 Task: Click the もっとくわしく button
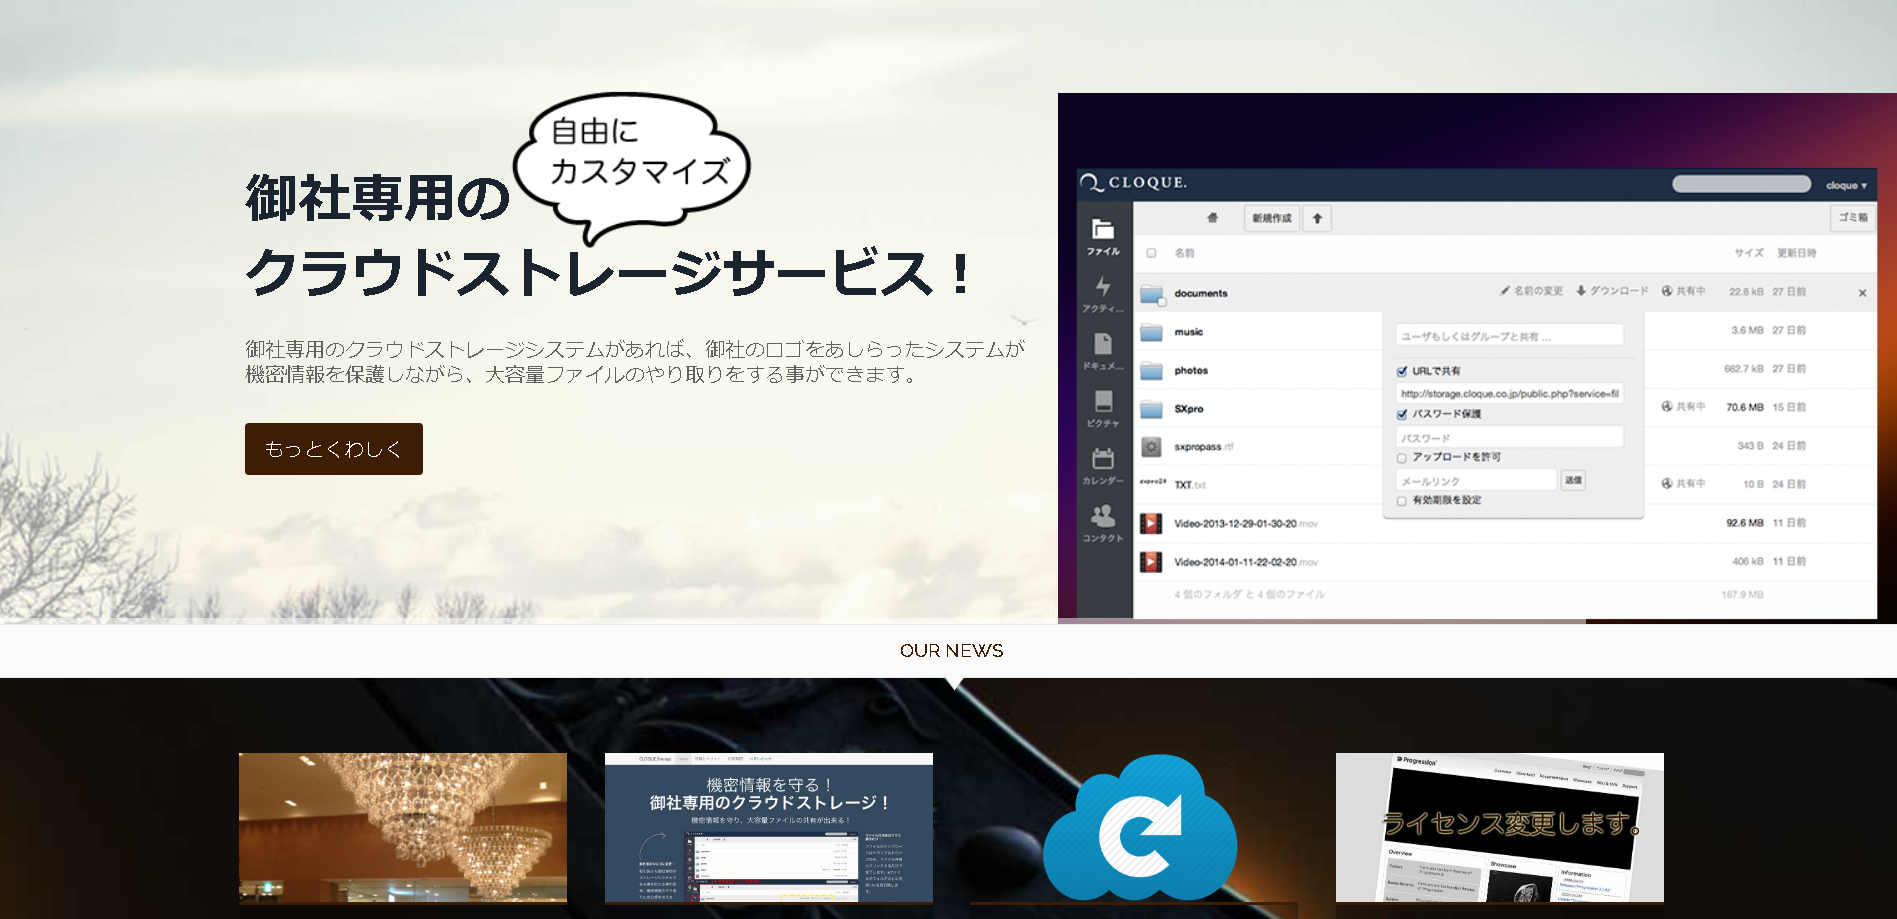(333, 450)
